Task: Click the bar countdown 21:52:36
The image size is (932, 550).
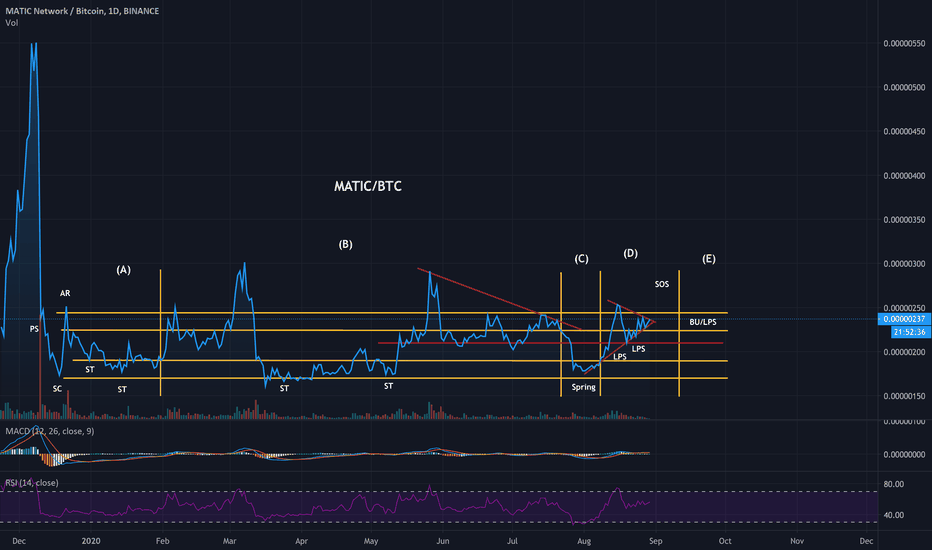Action: pos(910,332)
